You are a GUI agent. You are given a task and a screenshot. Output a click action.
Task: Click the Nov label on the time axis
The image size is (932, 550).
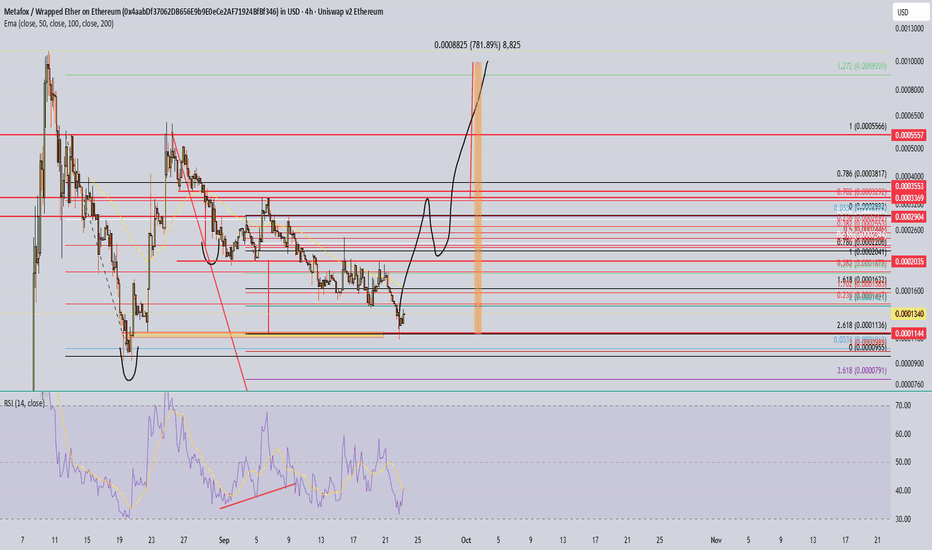point(716,540)
